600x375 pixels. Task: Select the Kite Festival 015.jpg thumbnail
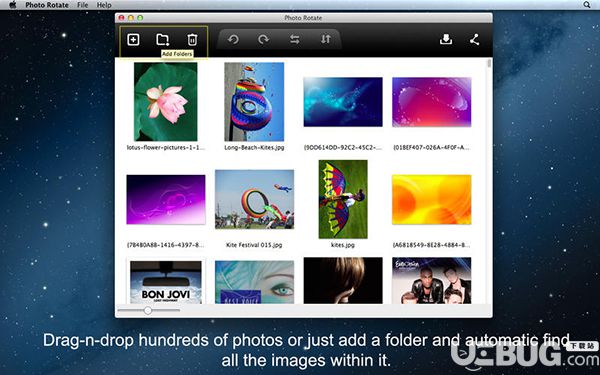tap(254, 199)
